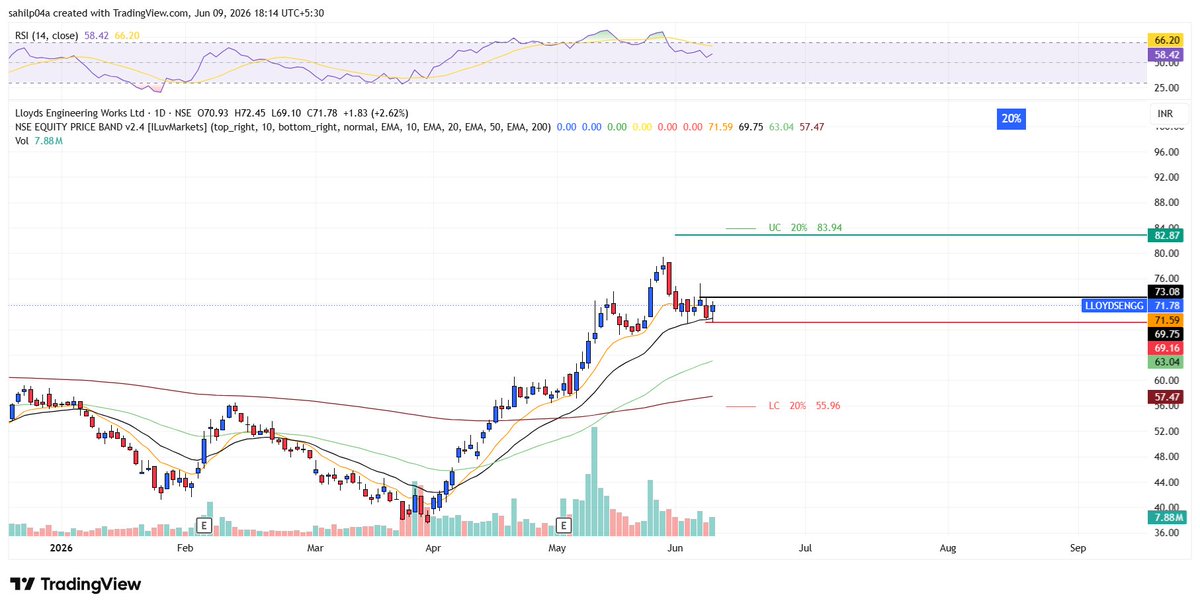The width and height of the screenshot is (1200, 609).
Task: Click the Mar label on the time axis
Action: click(316, 549)
